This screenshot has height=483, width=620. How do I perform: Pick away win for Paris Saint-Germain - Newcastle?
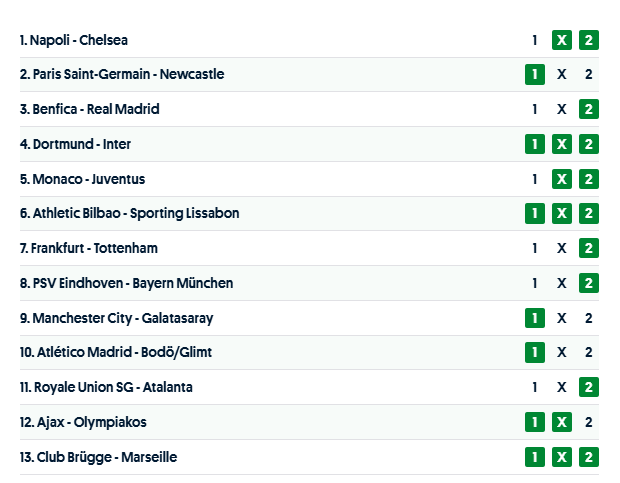pyautogui.click(x=589, y=75)
